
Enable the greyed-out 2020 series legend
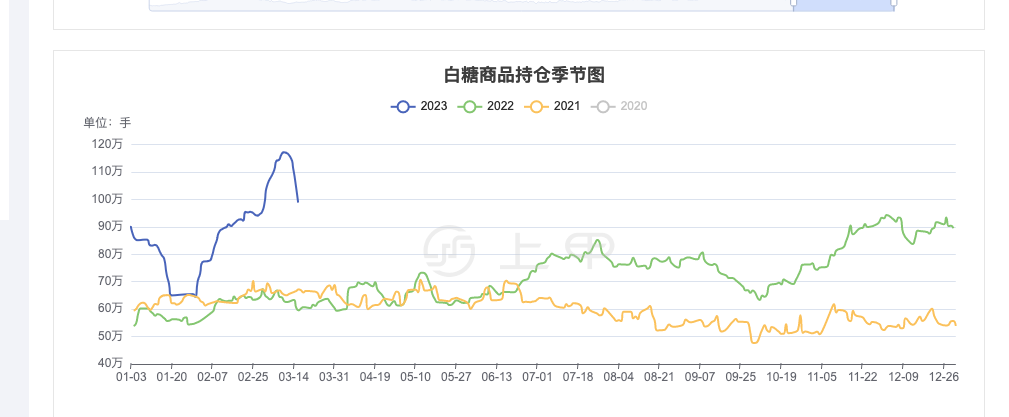[x=619, y=106]
